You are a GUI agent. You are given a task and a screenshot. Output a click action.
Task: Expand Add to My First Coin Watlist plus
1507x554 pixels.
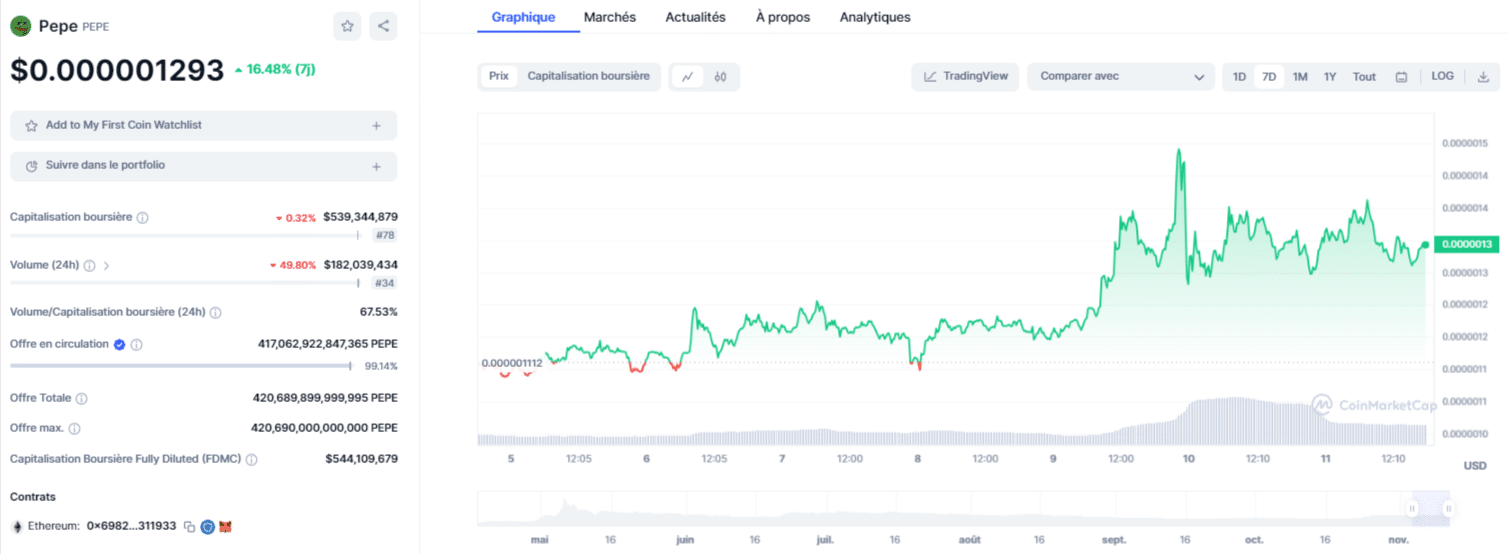pyautogui.click(x=376, y=126)
